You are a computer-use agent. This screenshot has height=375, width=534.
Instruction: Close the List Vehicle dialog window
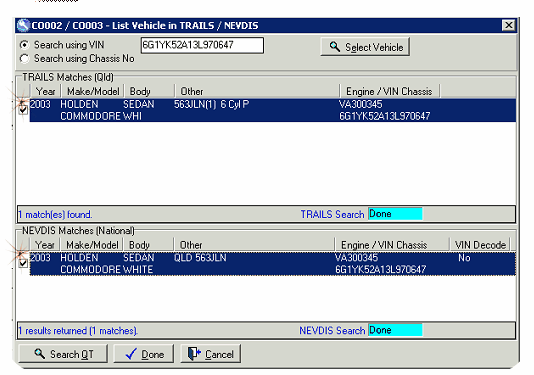point(508,25)
